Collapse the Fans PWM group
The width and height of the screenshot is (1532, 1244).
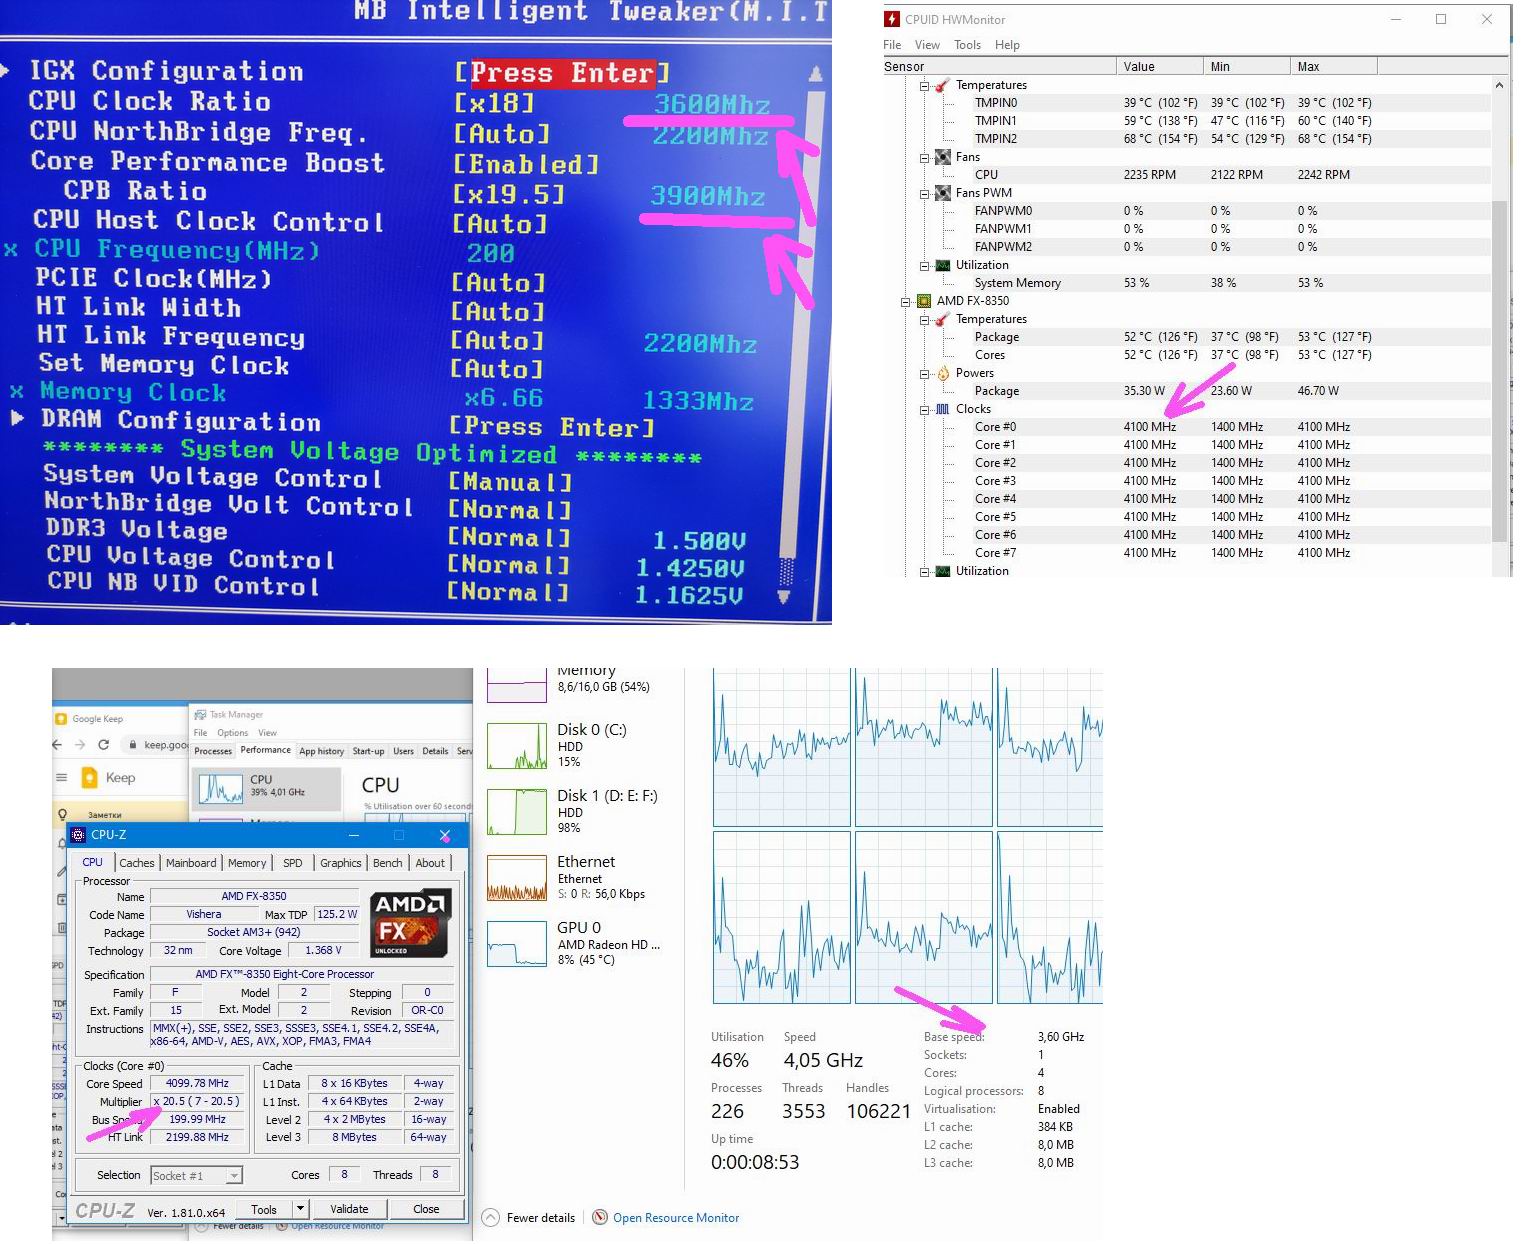(x=924, y=193)
